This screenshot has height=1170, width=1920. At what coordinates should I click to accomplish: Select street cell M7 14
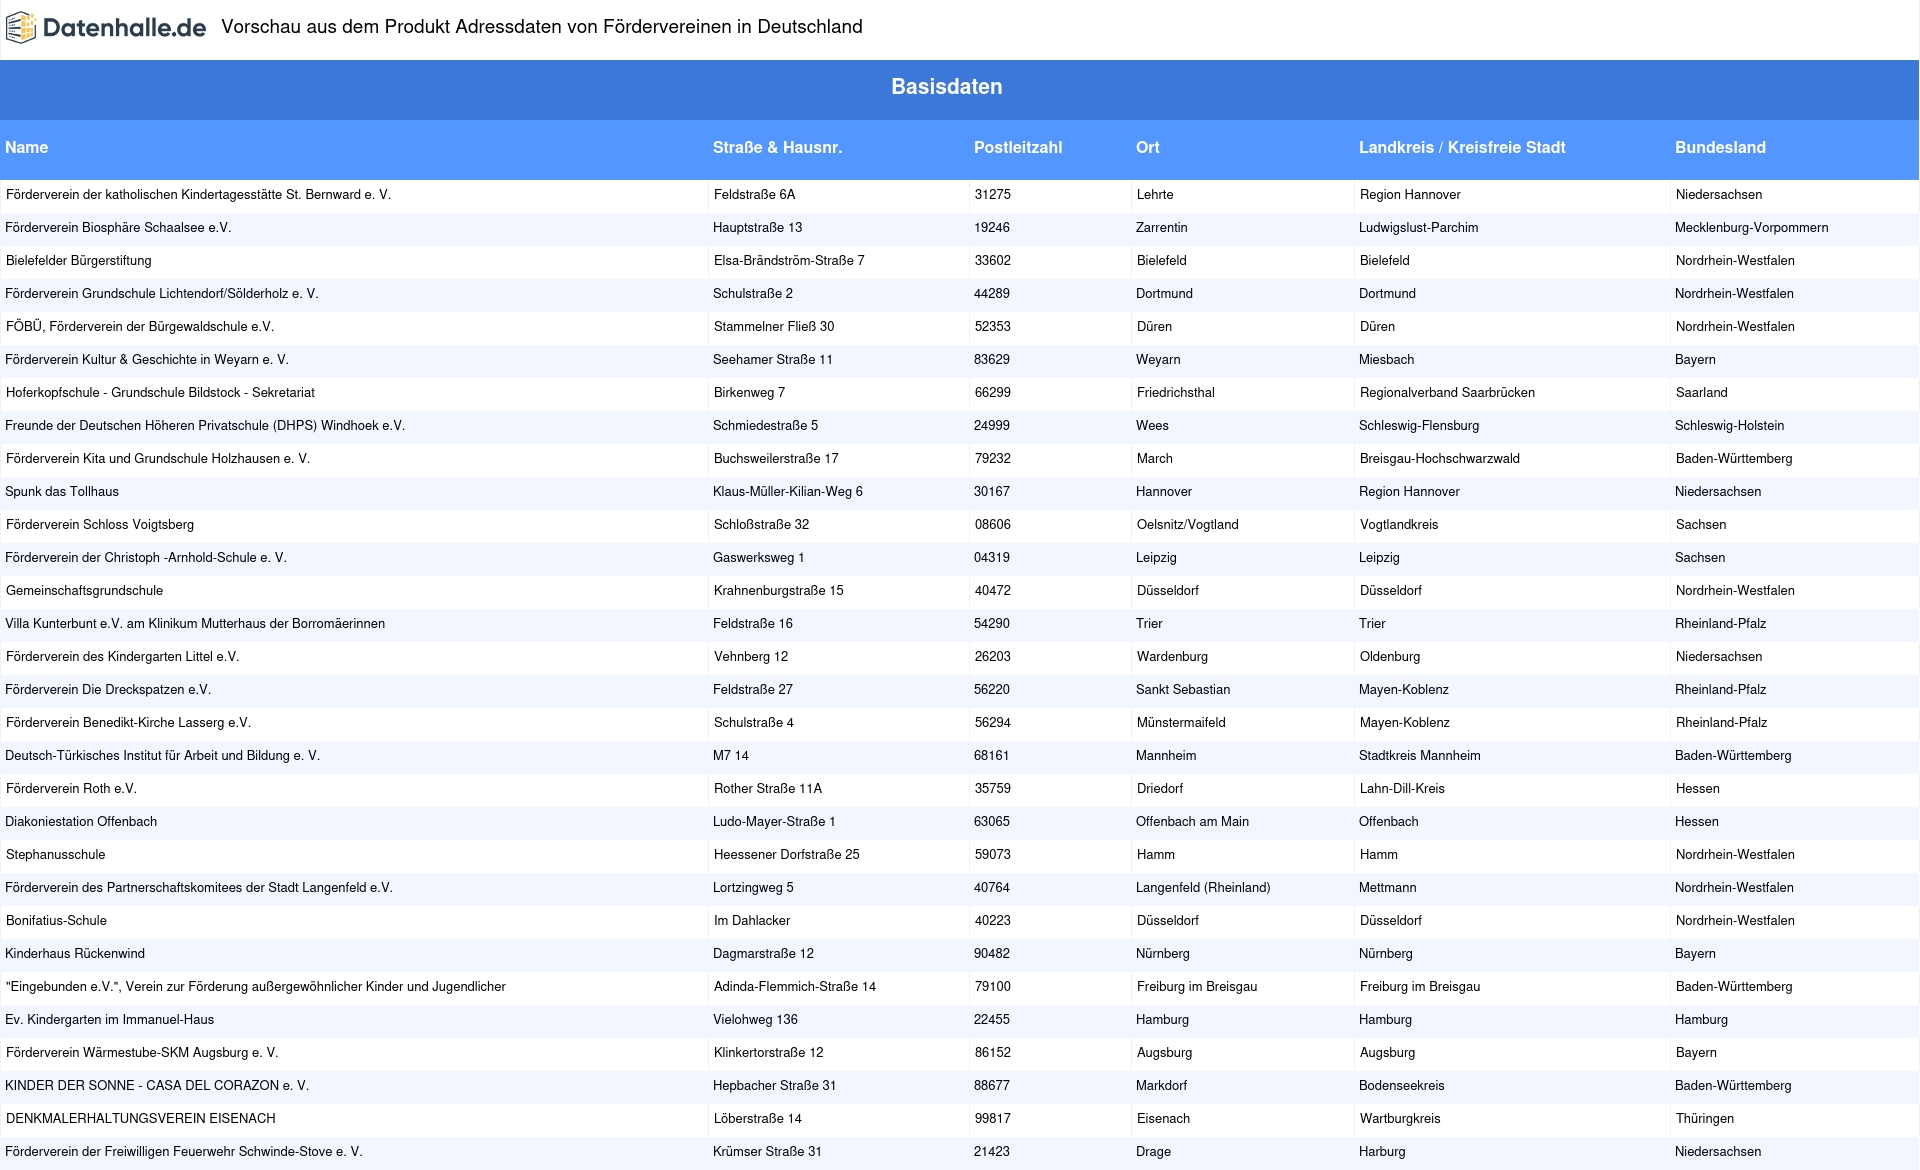point(731,756)
